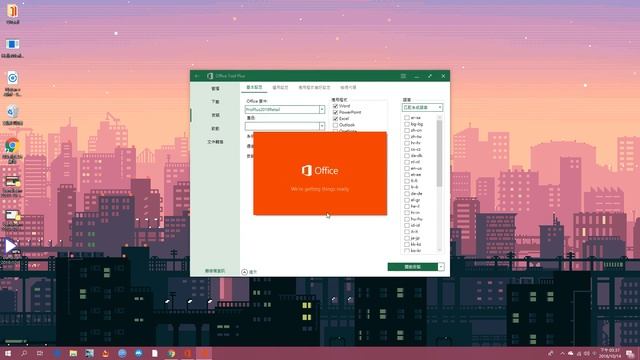Check the hu-hu language box

pyautogui.click(x=407, y=219)
